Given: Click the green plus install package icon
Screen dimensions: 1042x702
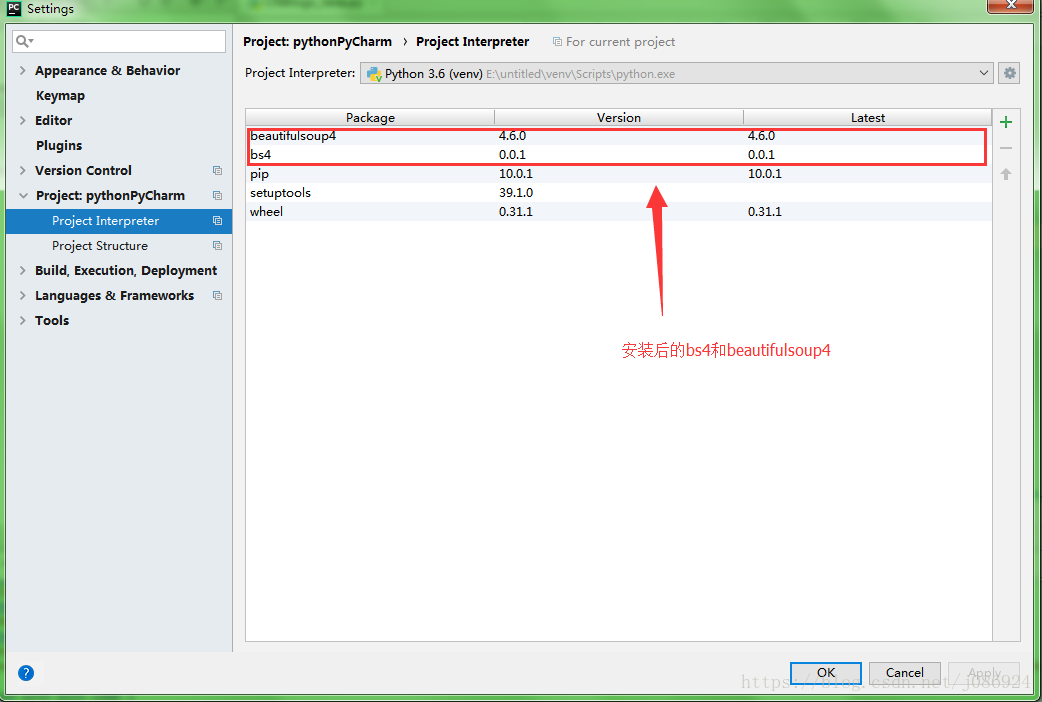Looking at the screenshot, I should 1006,122.
